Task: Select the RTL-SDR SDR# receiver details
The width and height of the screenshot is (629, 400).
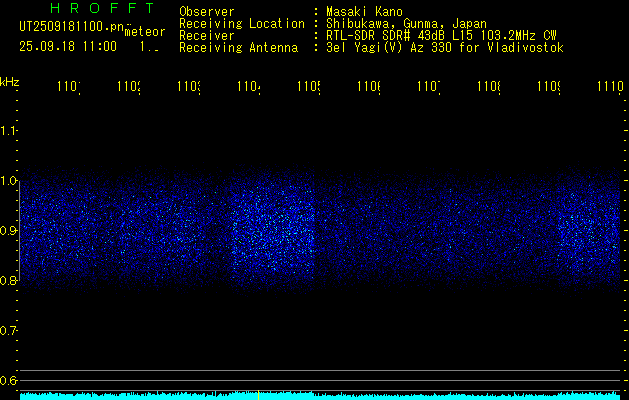Action: coord(441,36)
